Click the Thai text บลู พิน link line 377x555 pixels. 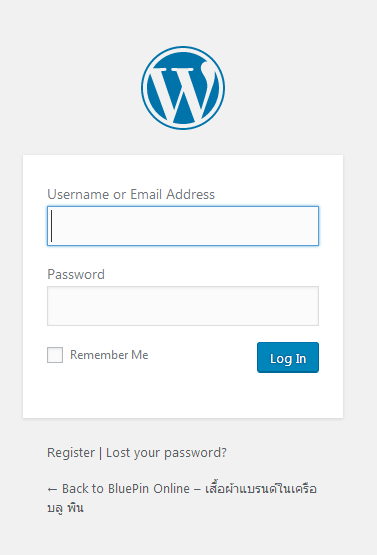click(x=65, y=508)
